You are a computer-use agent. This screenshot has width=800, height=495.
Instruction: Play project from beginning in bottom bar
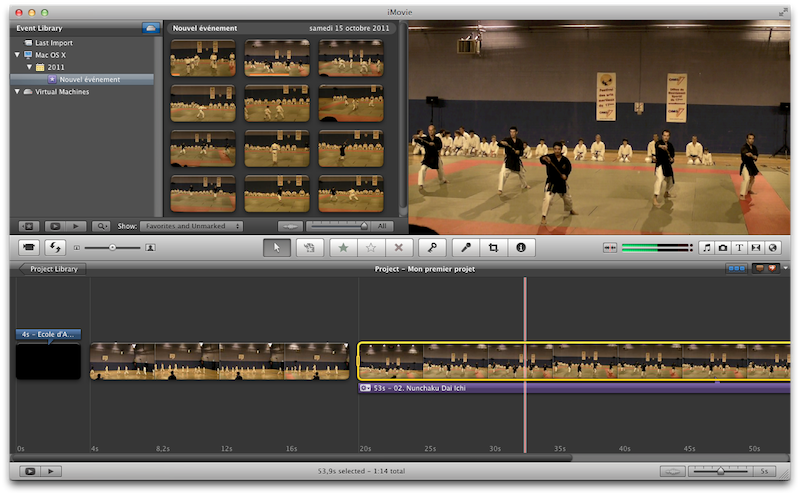[x=51, y=472]
